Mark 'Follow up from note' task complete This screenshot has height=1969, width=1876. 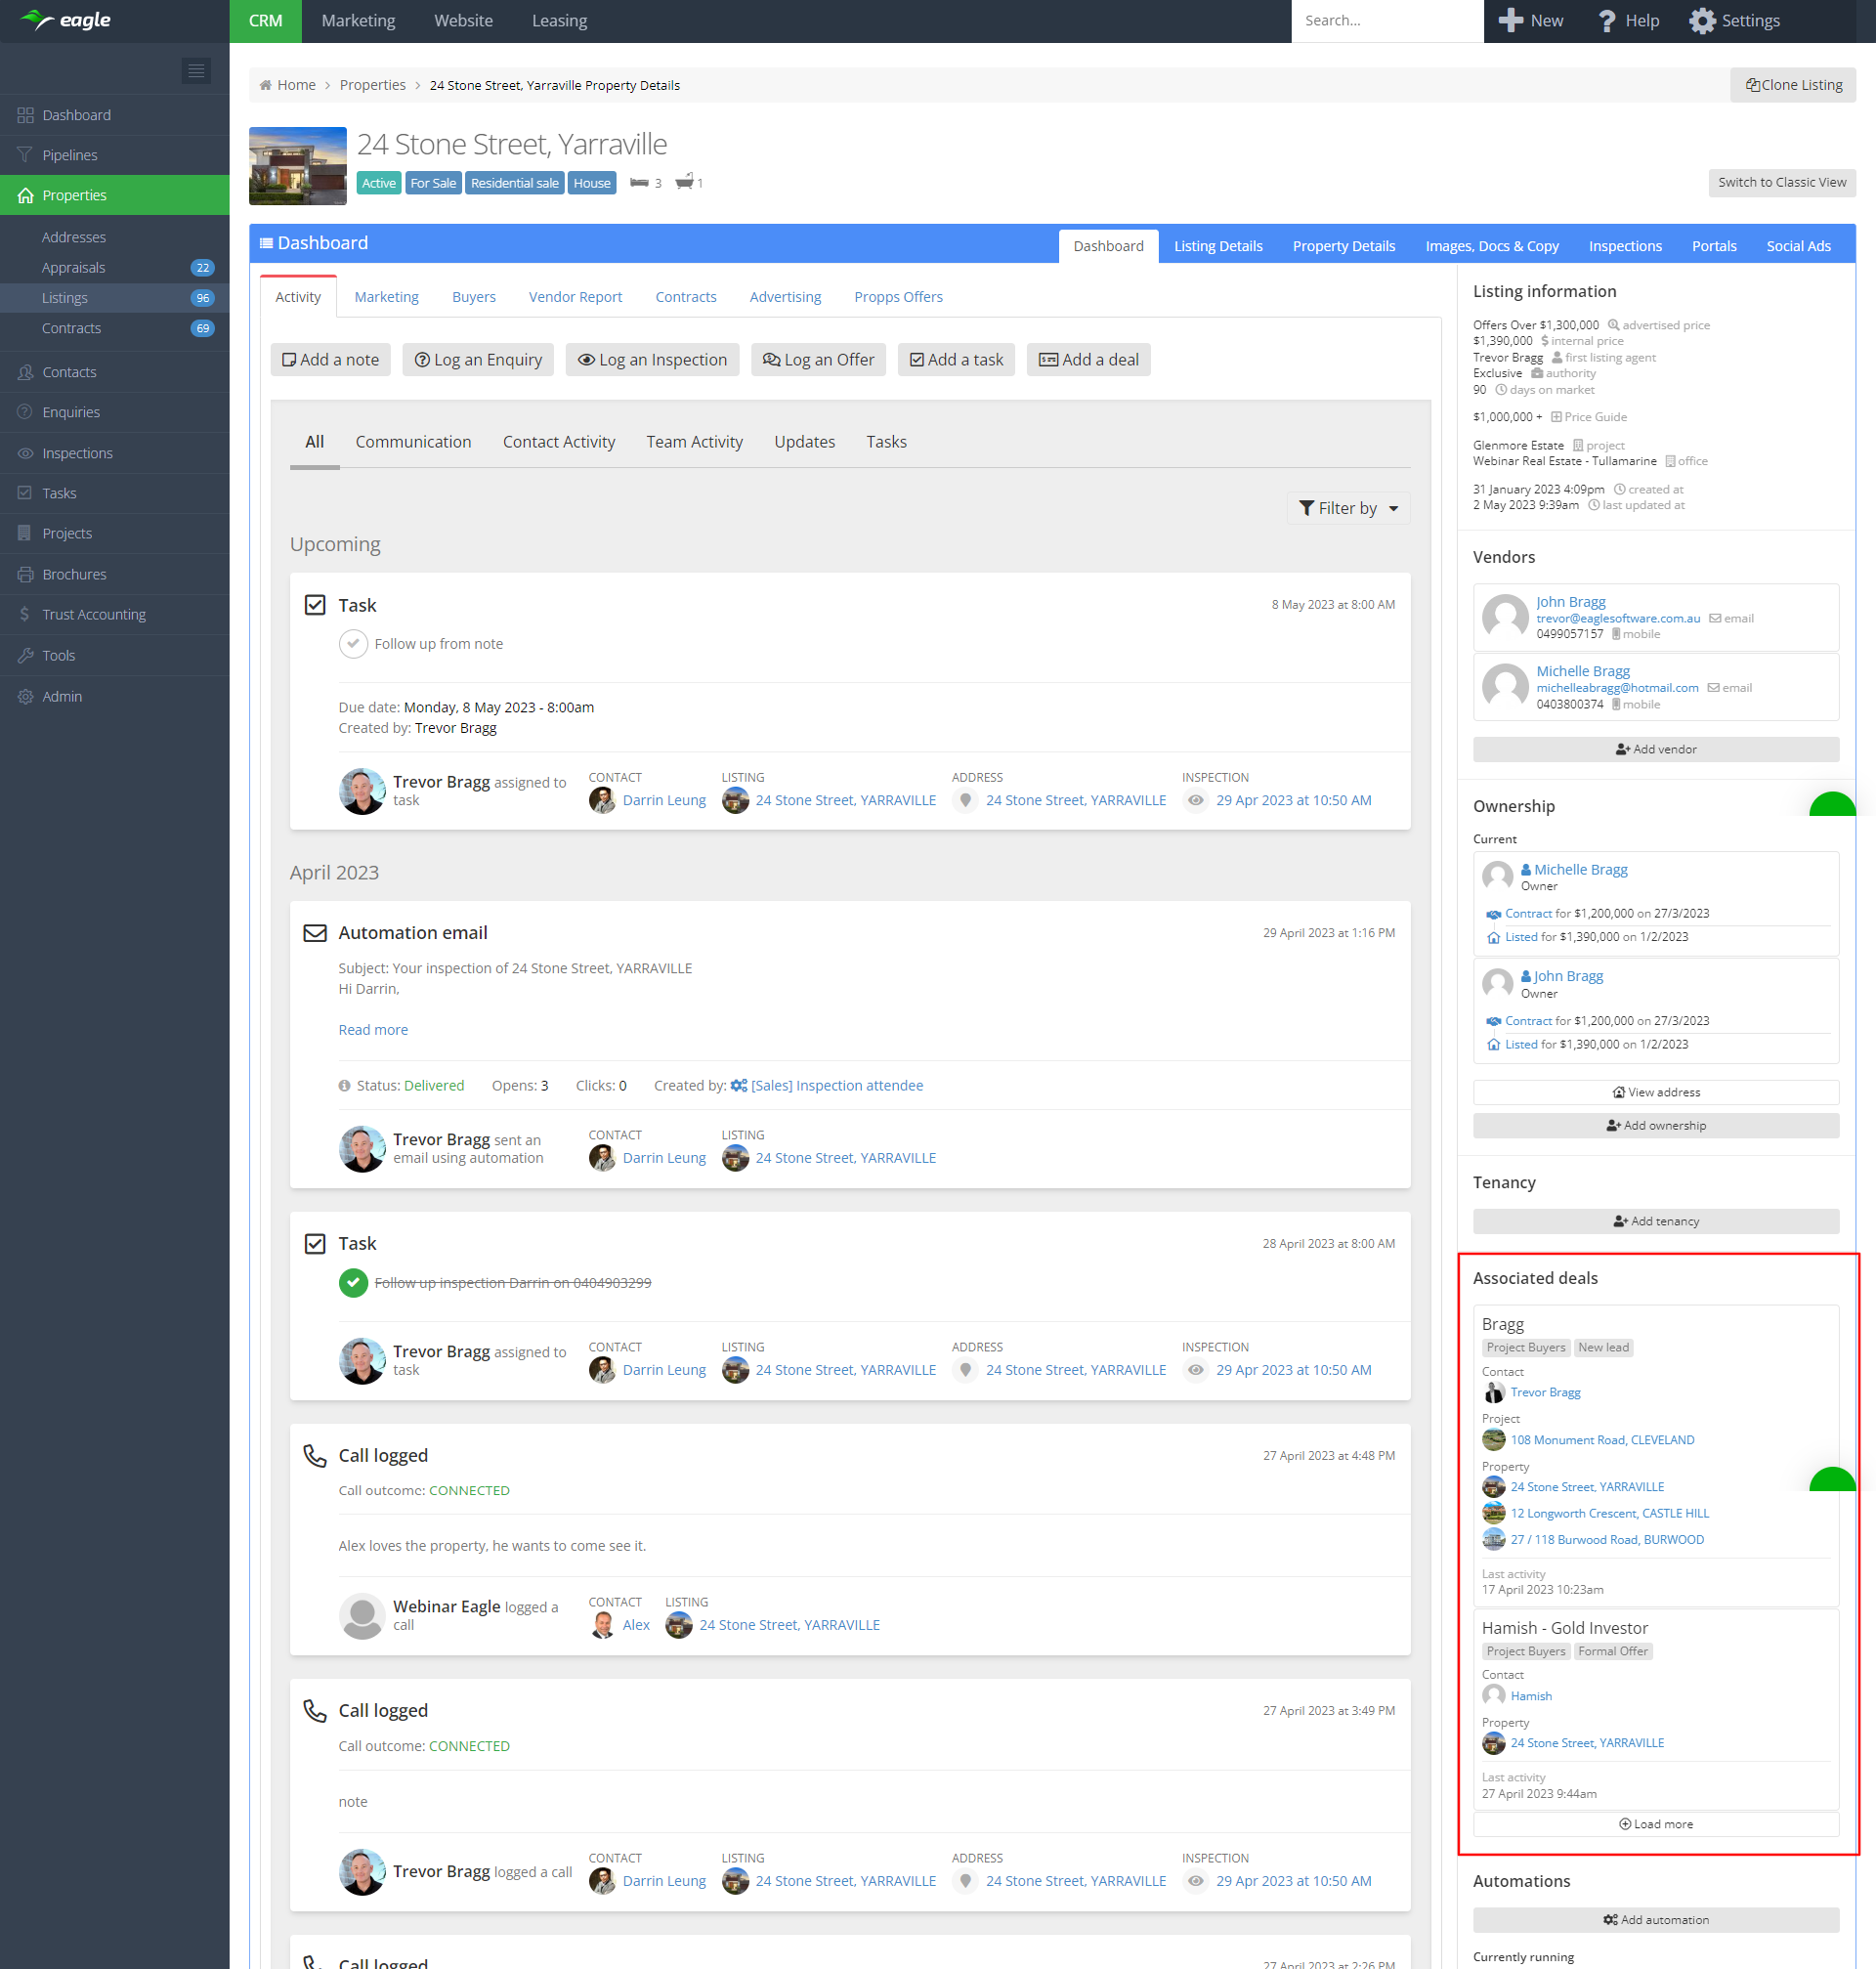tap(353, 644)
